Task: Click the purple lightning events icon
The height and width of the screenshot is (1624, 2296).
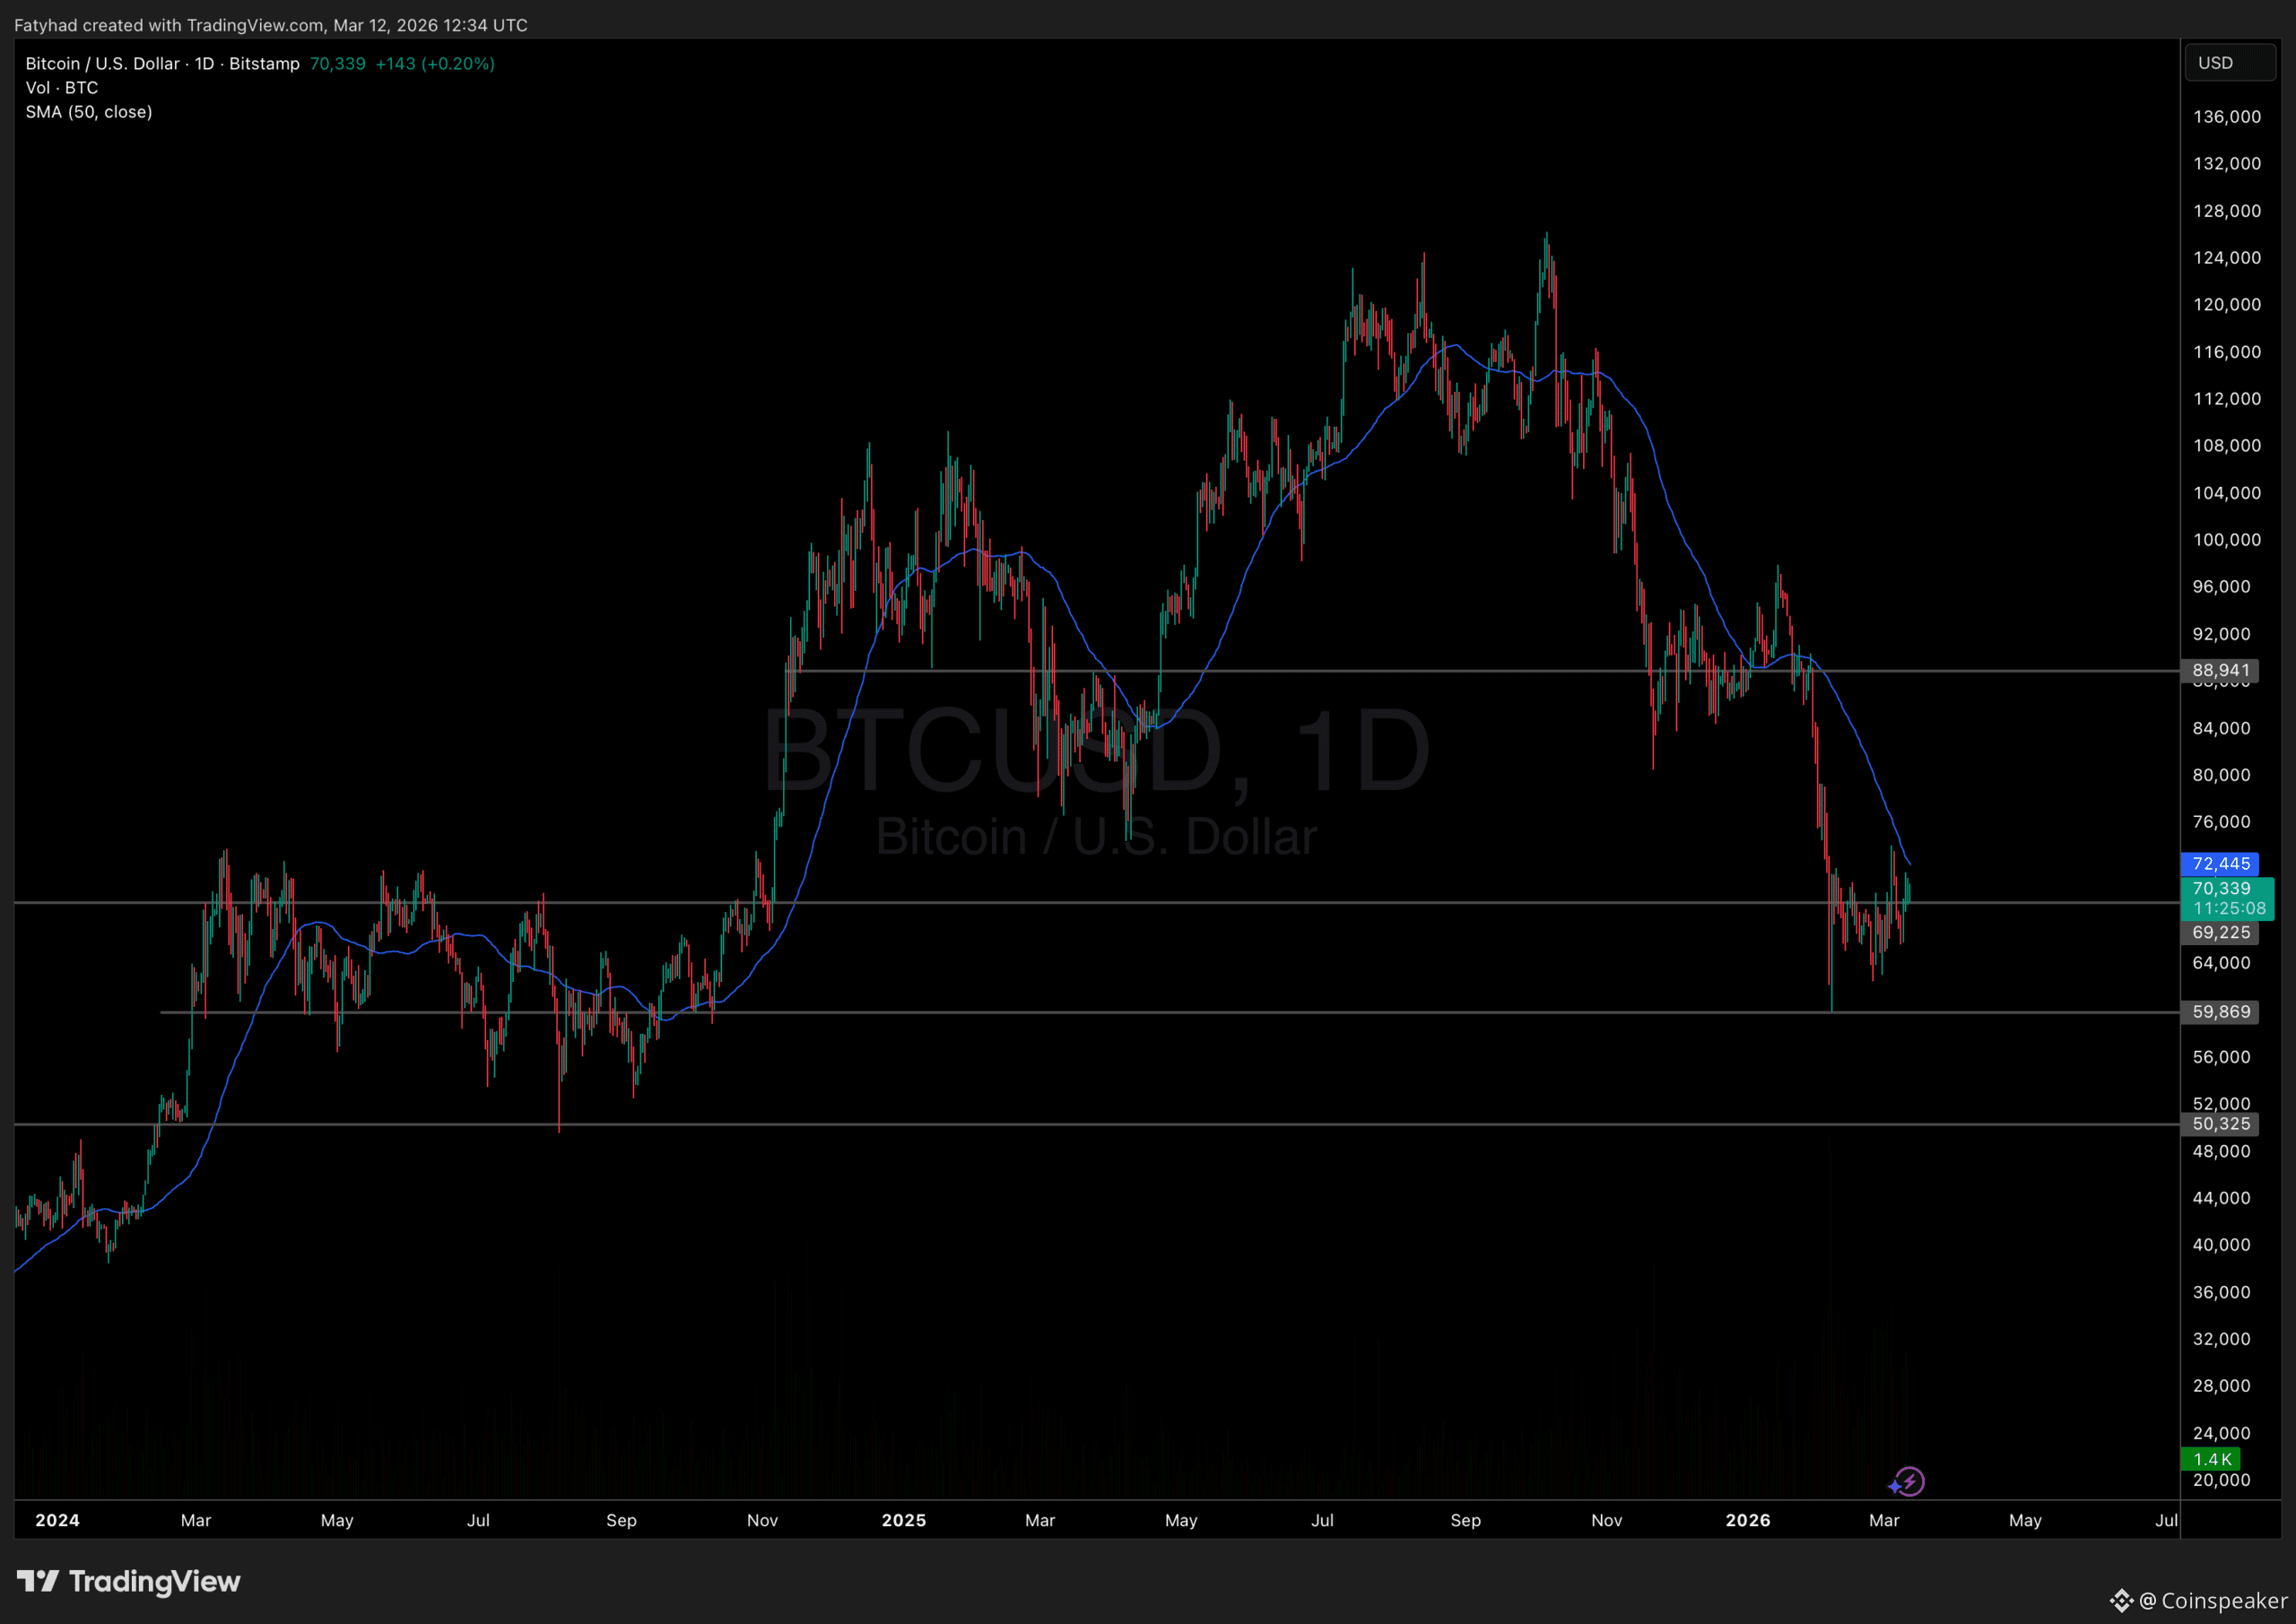Action: coord(1911,1481)
